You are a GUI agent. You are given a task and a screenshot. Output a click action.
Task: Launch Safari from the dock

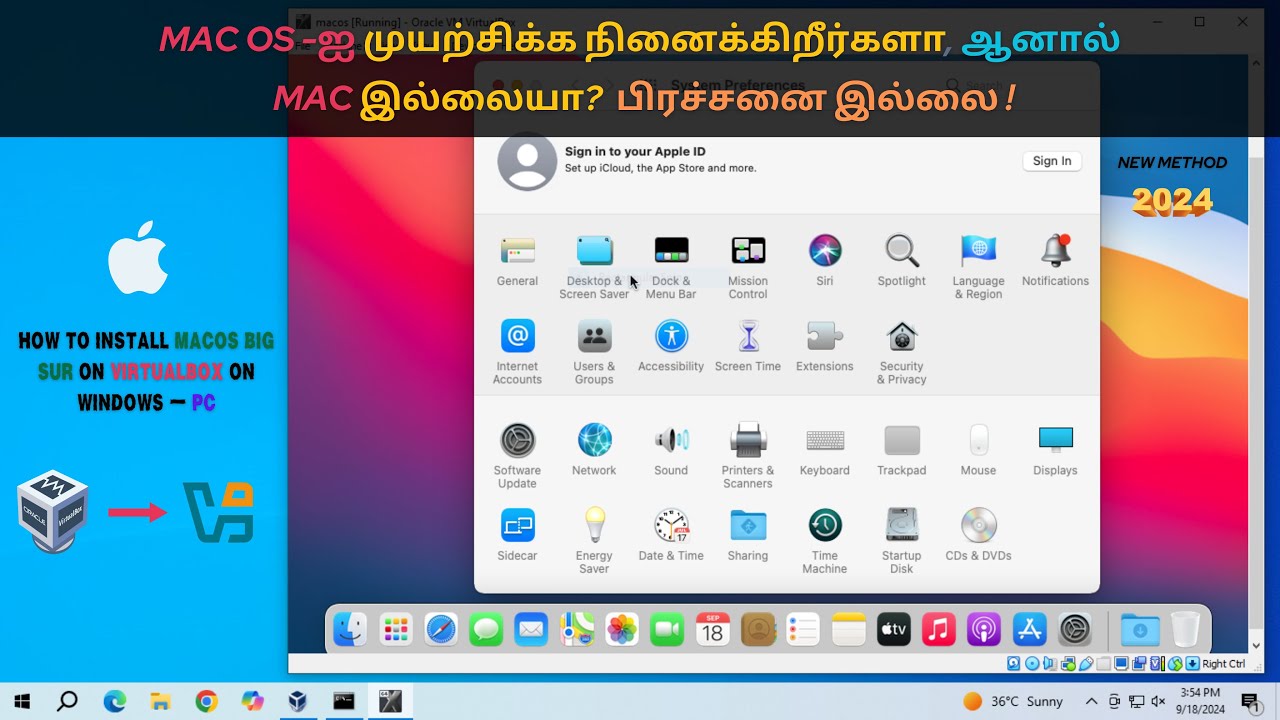[441, 630]
